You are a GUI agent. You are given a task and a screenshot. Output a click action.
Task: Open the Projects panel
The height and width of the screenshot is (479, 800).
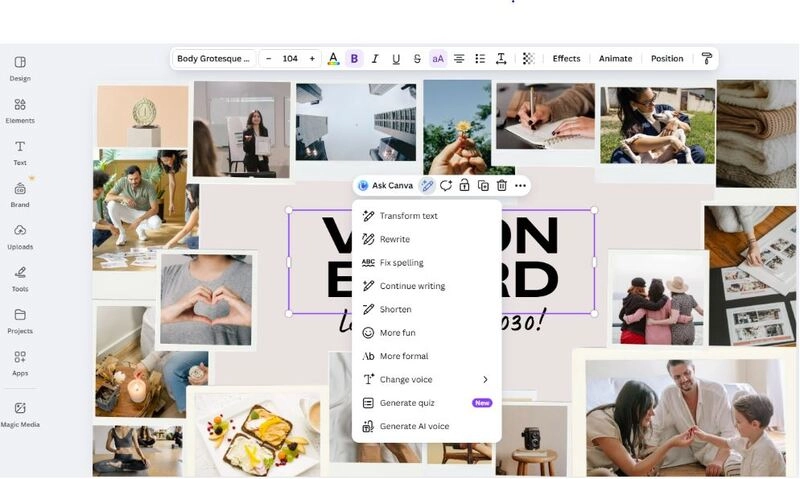click(20, 321)
